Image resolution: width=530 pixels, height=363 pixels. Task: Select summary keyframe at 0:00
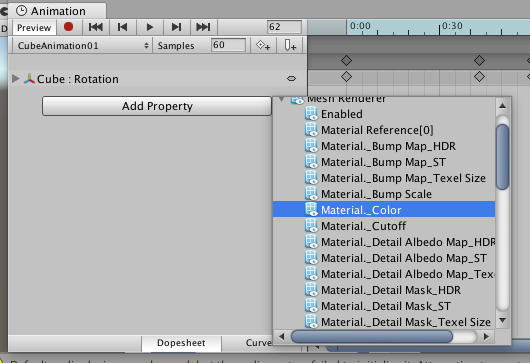(x=346, y=61)
